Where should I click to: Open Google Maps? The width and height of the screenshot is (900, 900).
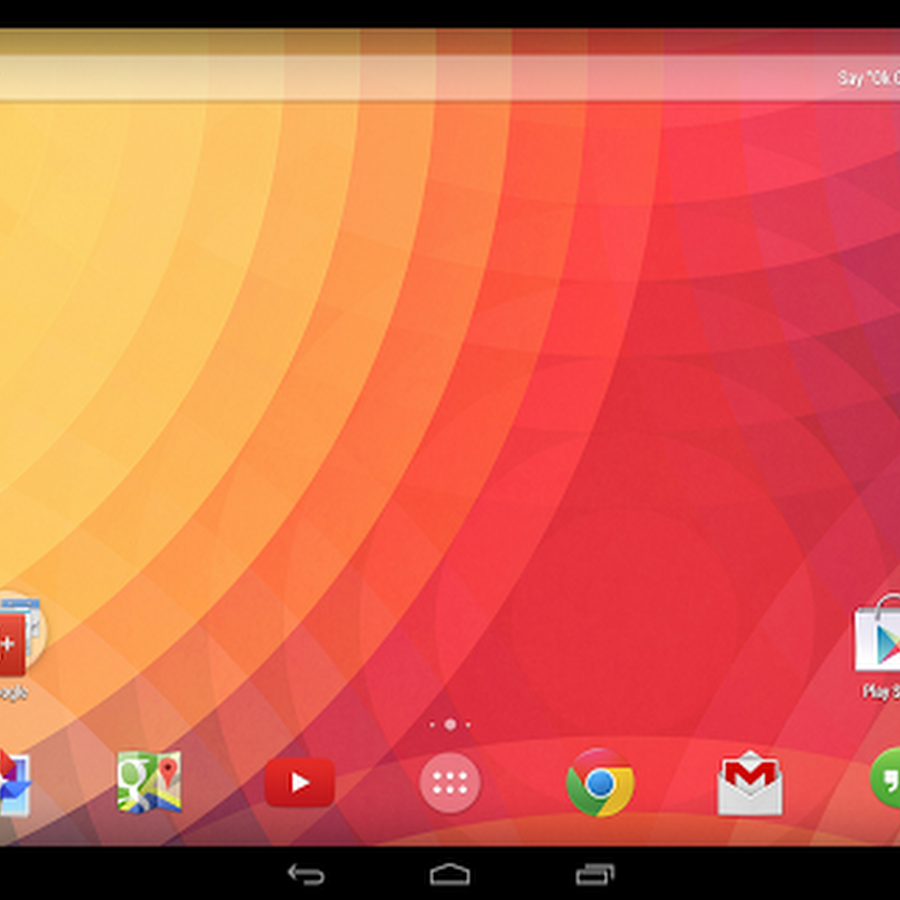pyautogui.click(x=150, y=783)
